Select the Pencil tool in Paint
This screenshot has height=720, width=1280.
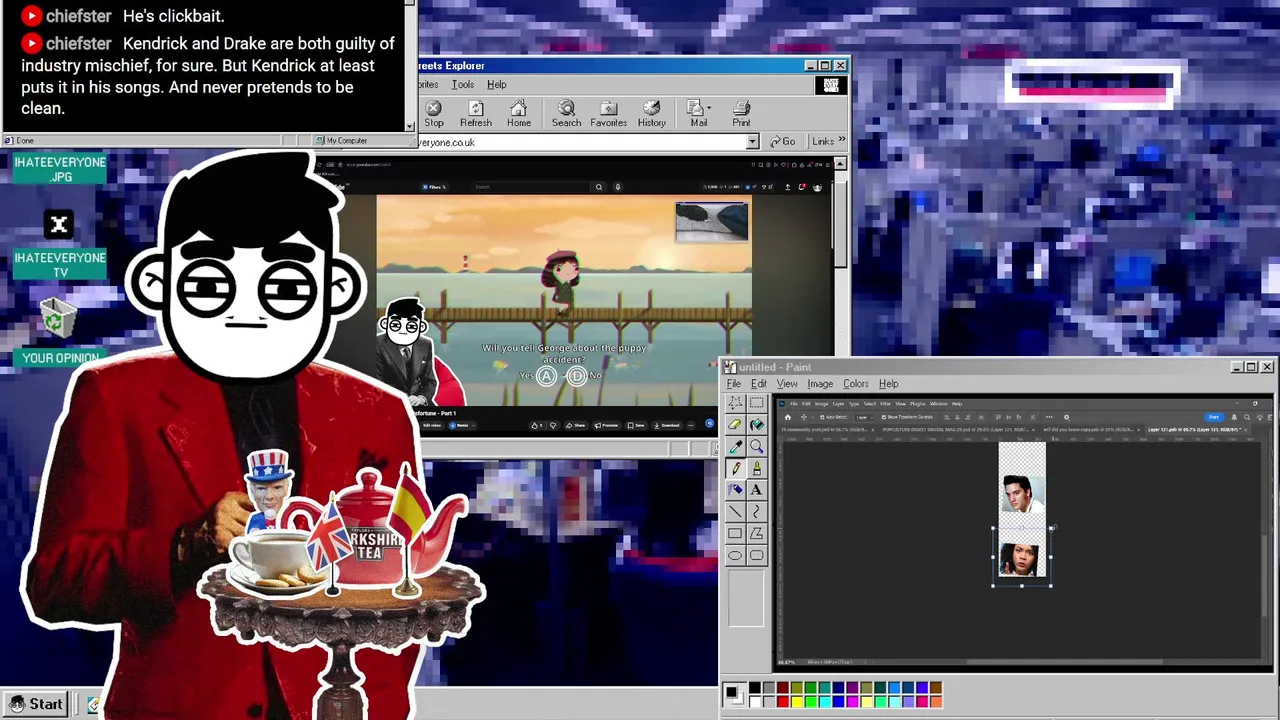735,468
